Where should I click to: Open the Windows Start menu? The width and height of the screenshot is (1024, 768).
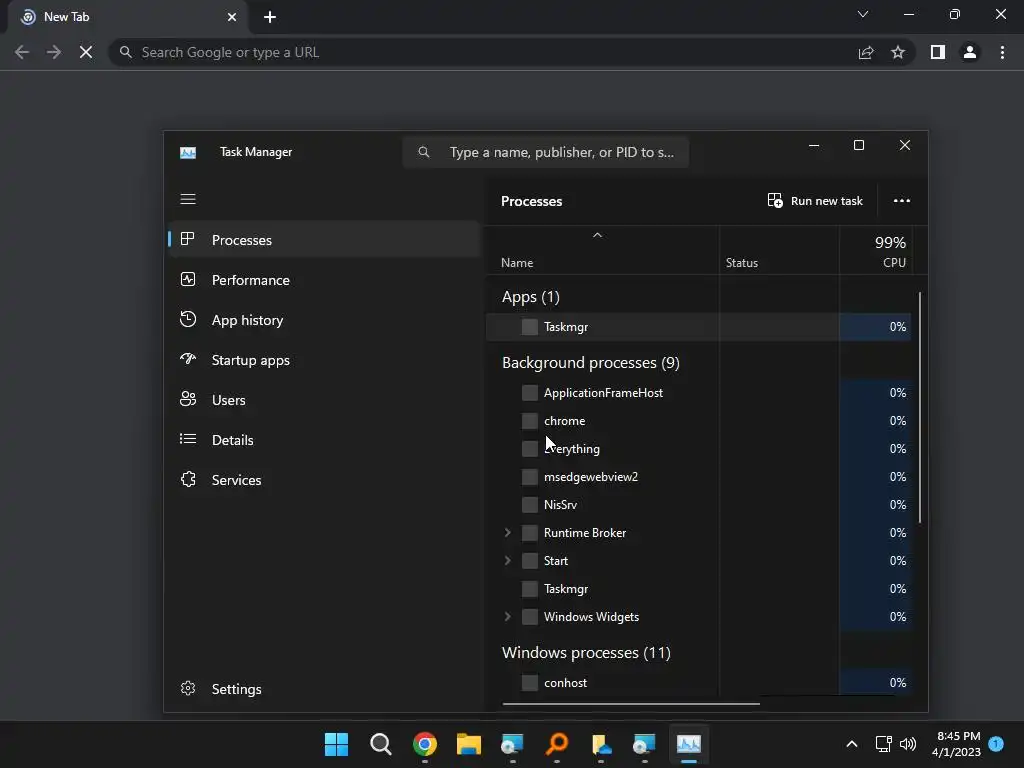[x=336, y=744]
